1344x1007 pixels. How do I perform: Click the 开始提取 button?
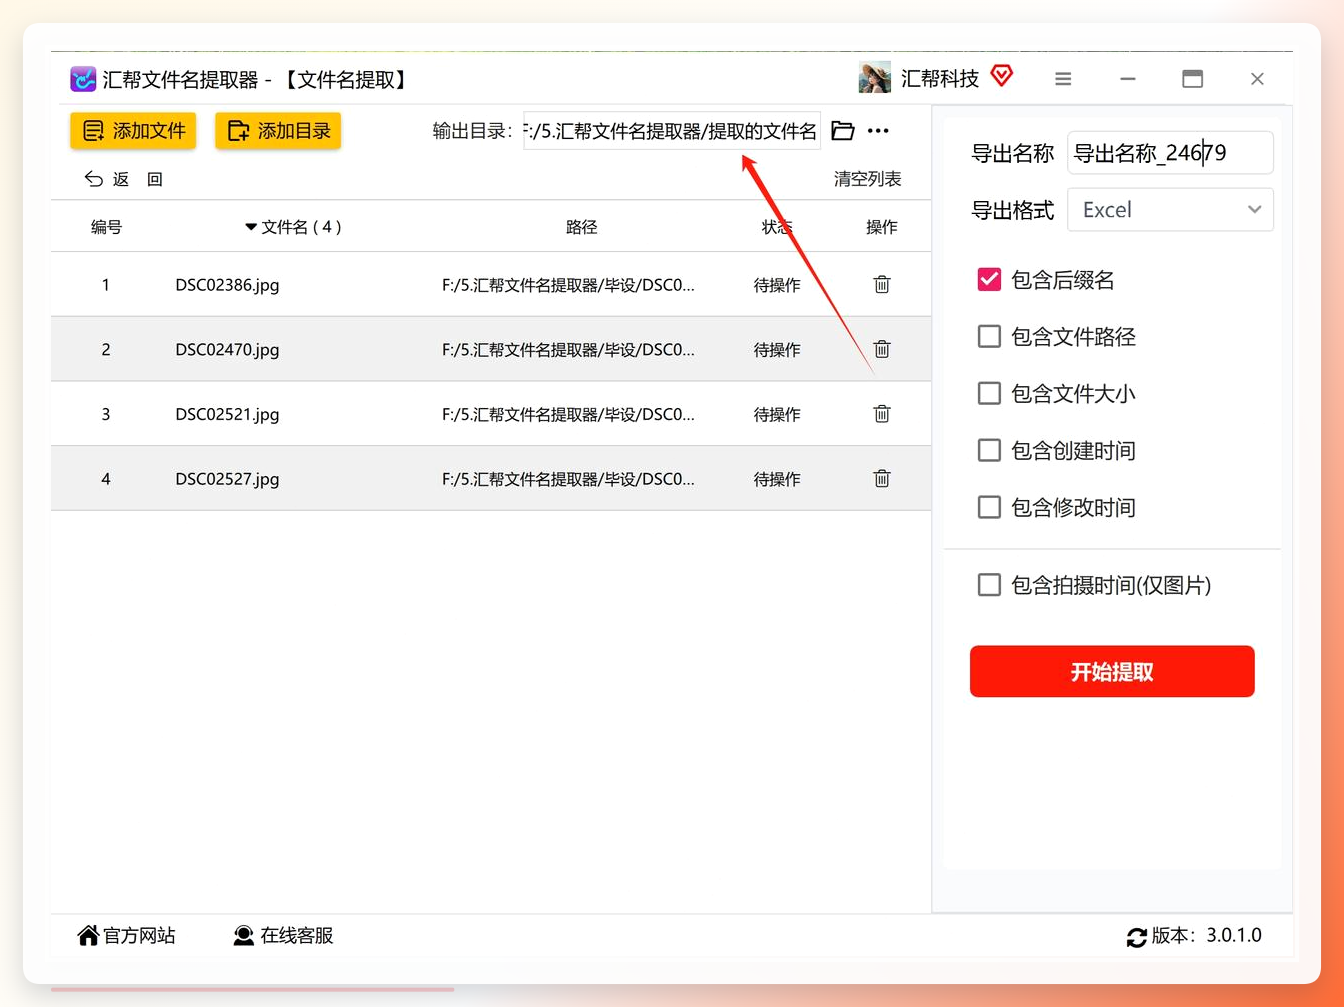(x=1112, y=671)
